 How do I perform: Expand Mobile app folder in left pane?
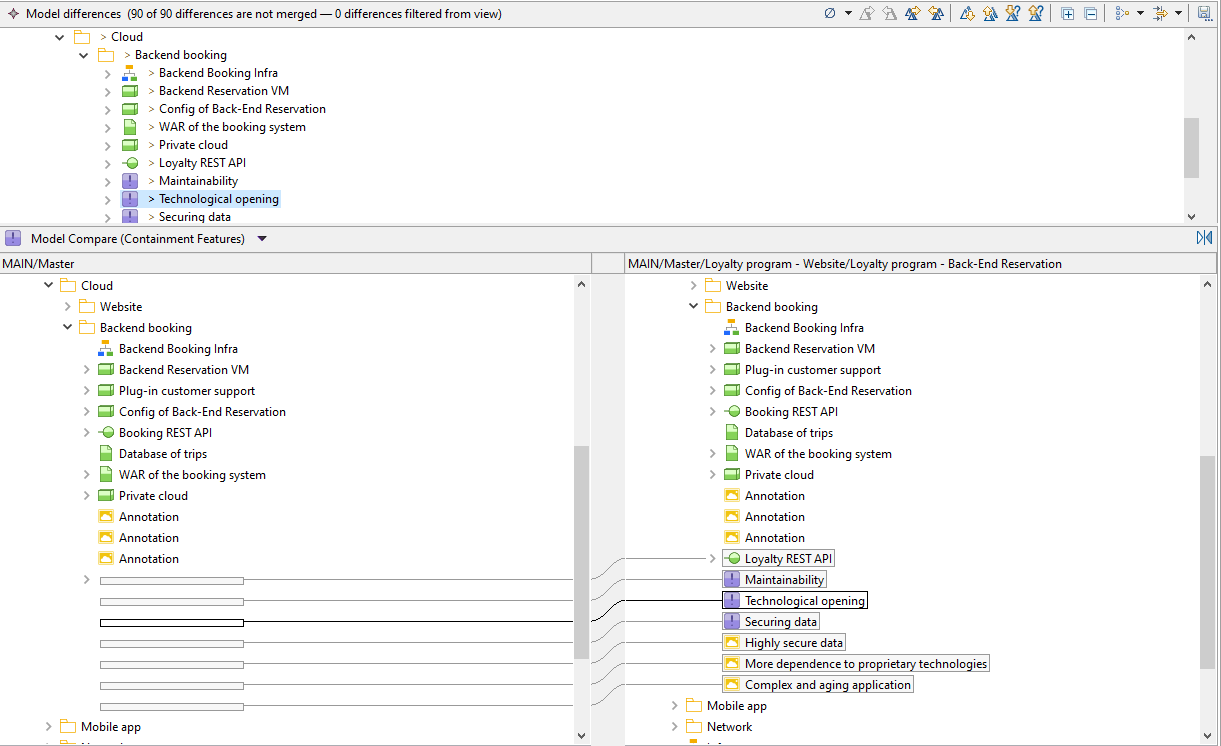coord(48,727)
